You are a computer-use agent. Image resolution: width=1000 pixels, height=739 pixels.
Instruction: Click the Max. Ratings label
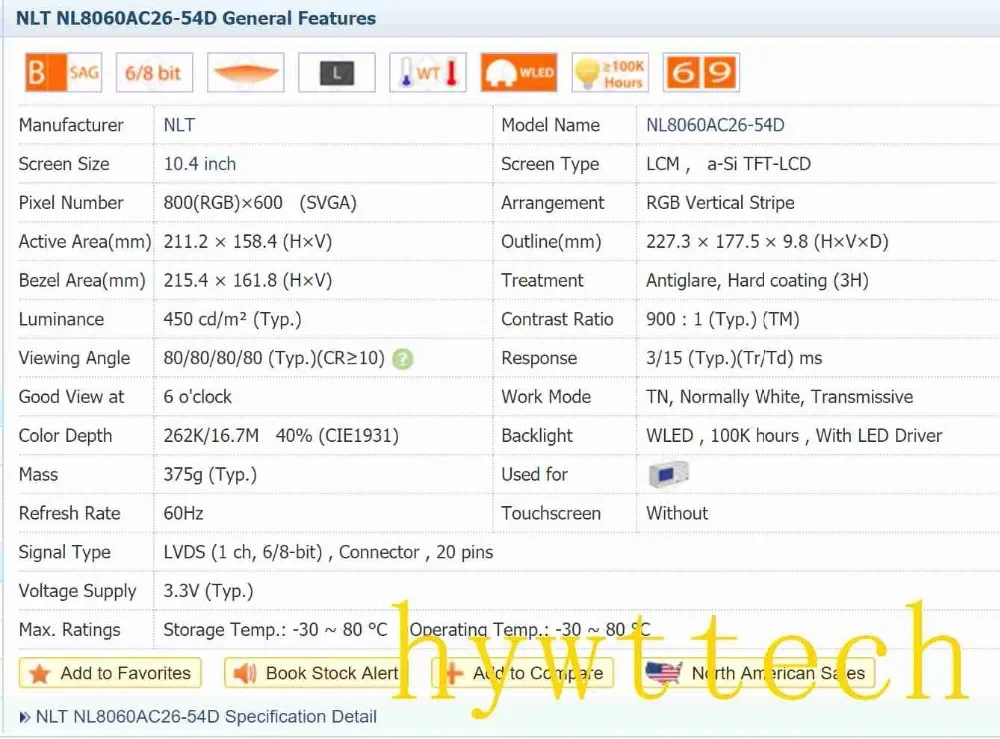(70, 630)
